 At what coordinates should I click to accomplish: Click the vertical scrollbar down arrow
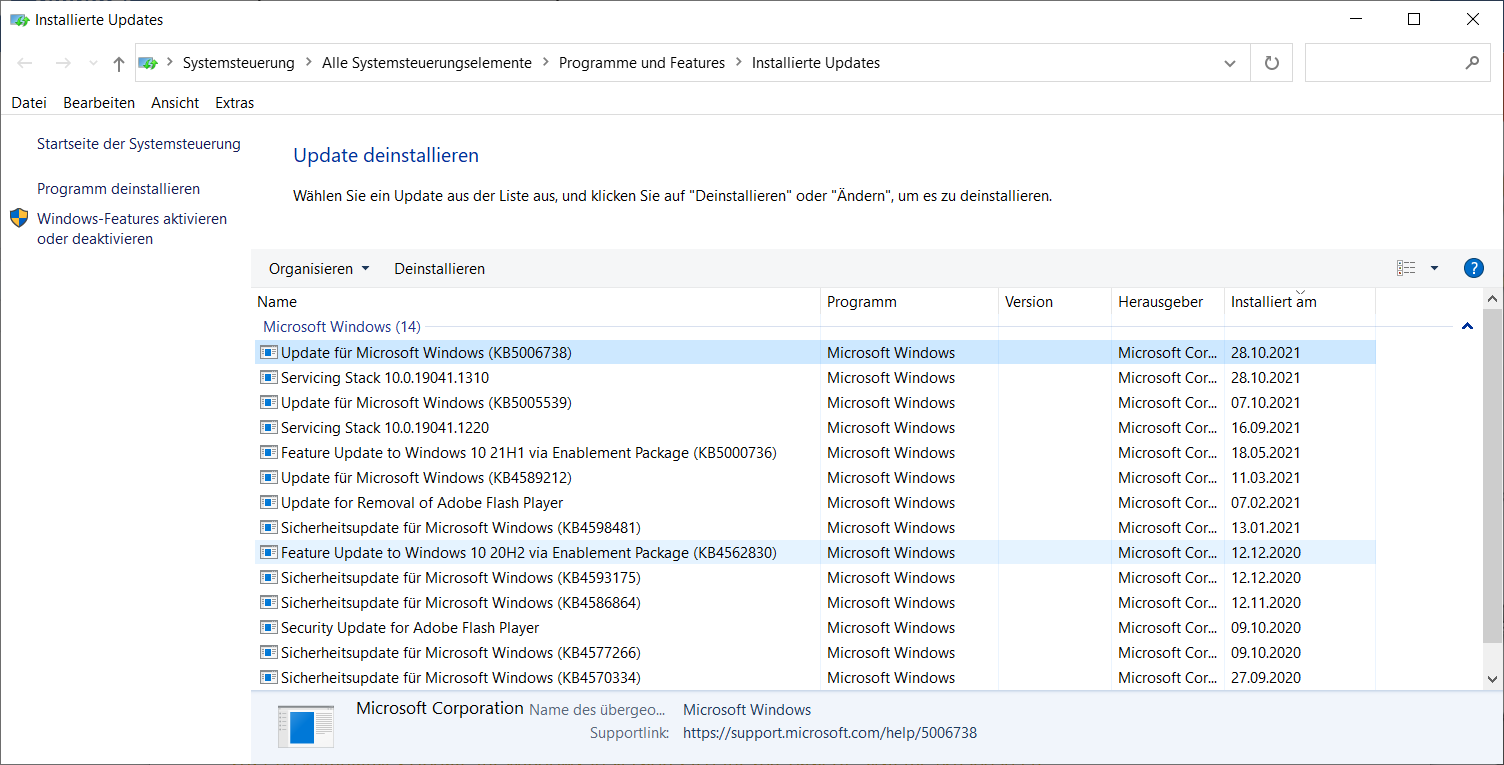coord(1493,679)
